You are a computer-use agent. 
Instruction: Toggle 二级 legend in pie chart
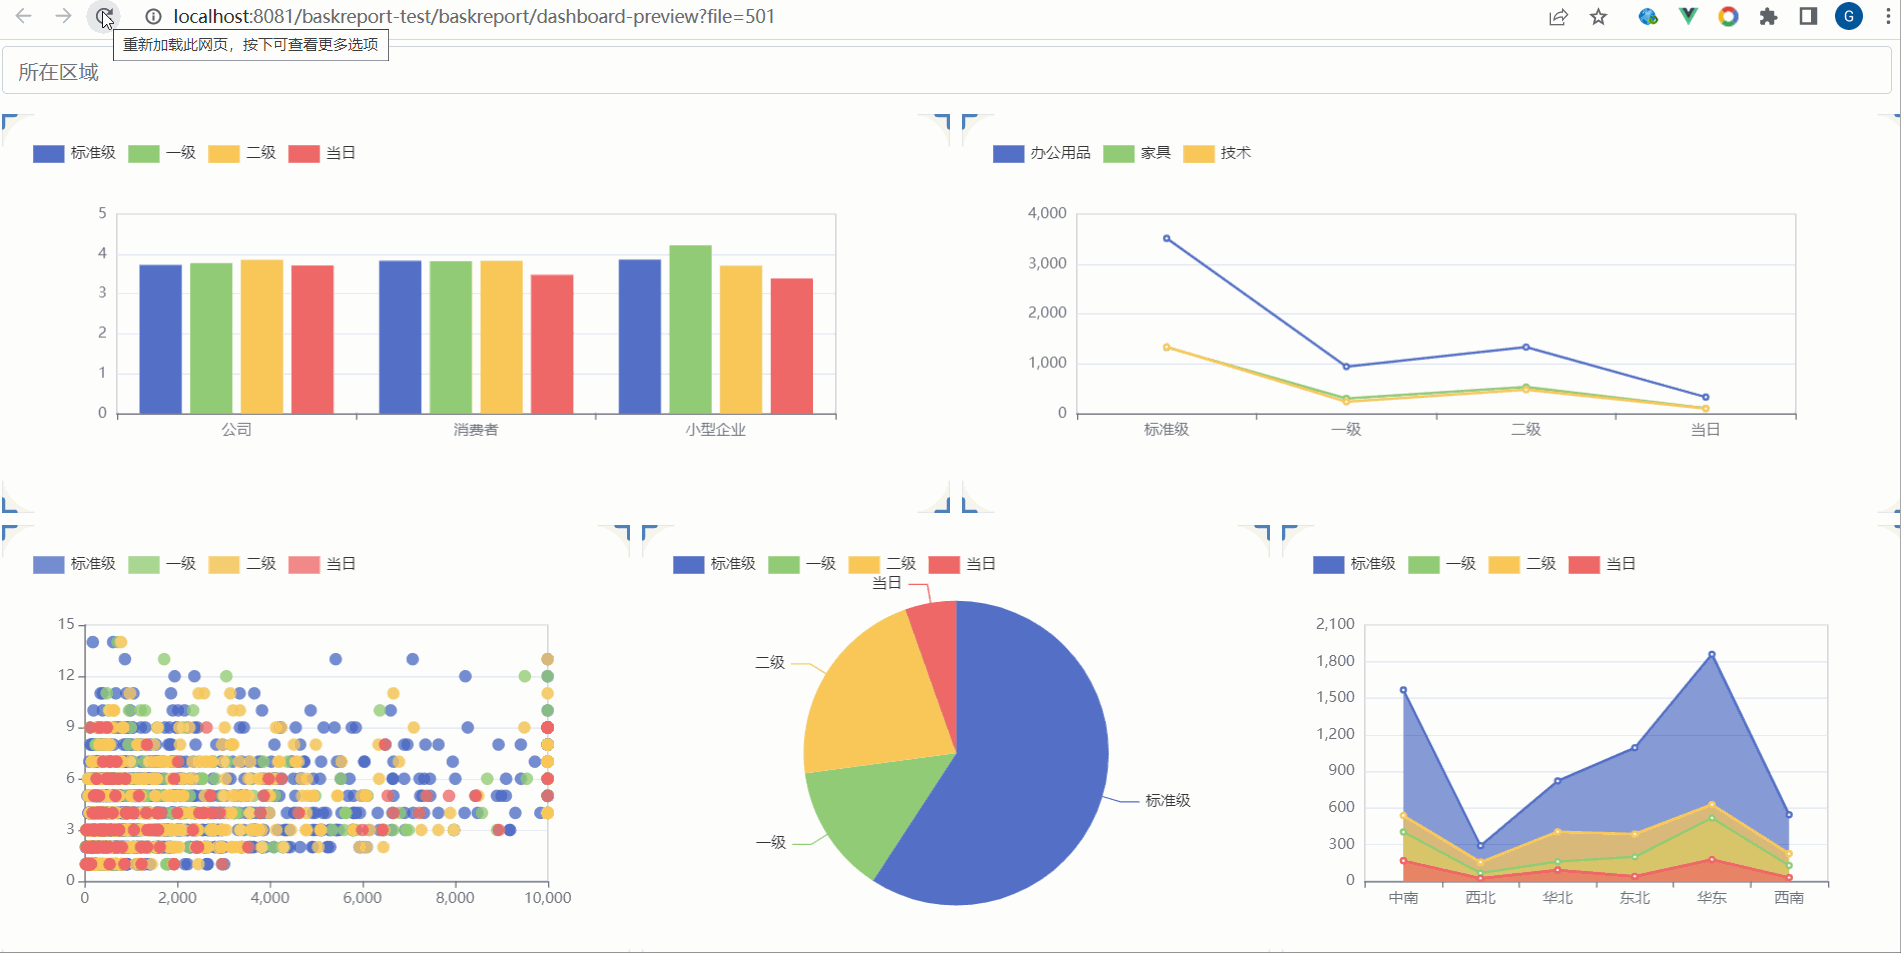[882, 564]
